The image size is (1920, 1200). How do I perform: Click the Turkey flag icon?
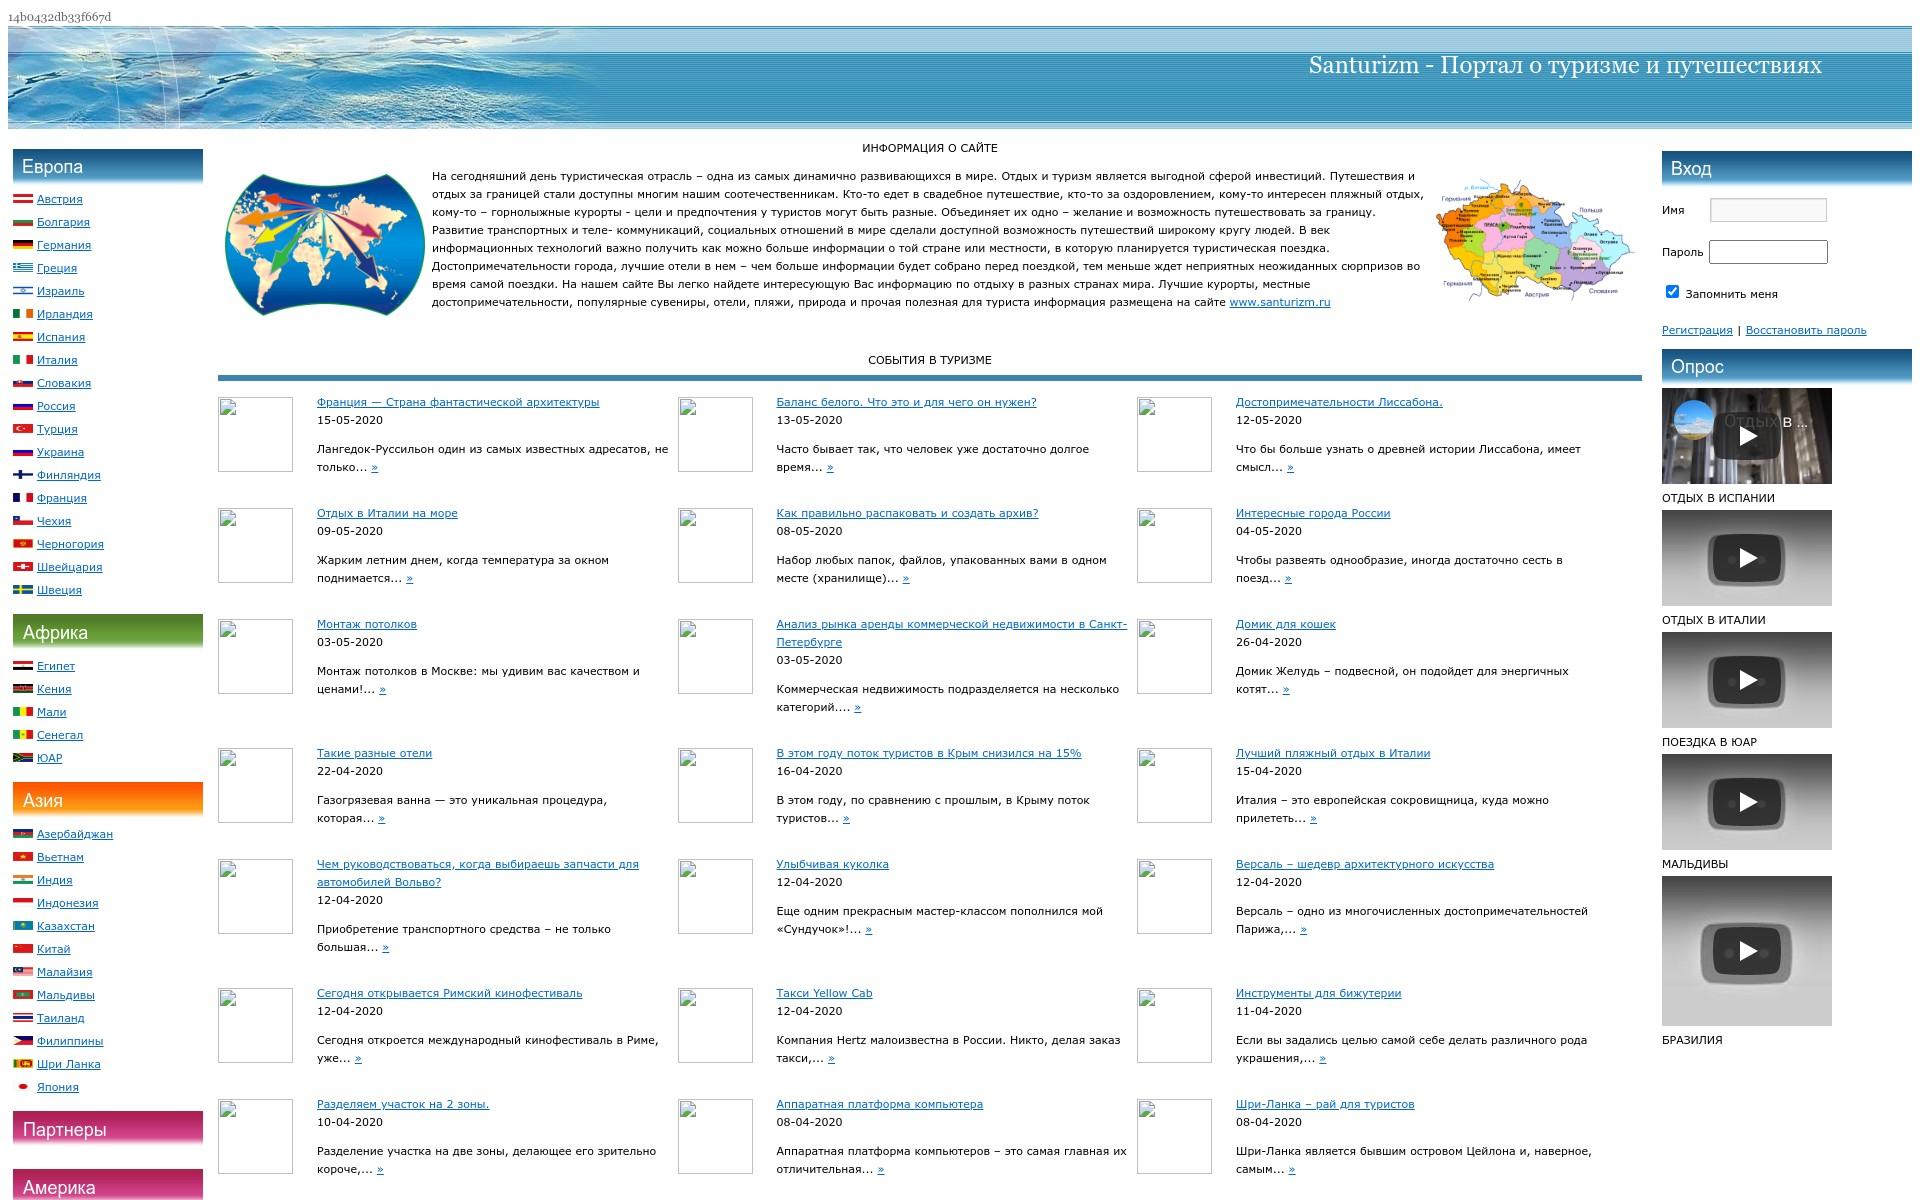pyautogui.click(x=22, y=429)
